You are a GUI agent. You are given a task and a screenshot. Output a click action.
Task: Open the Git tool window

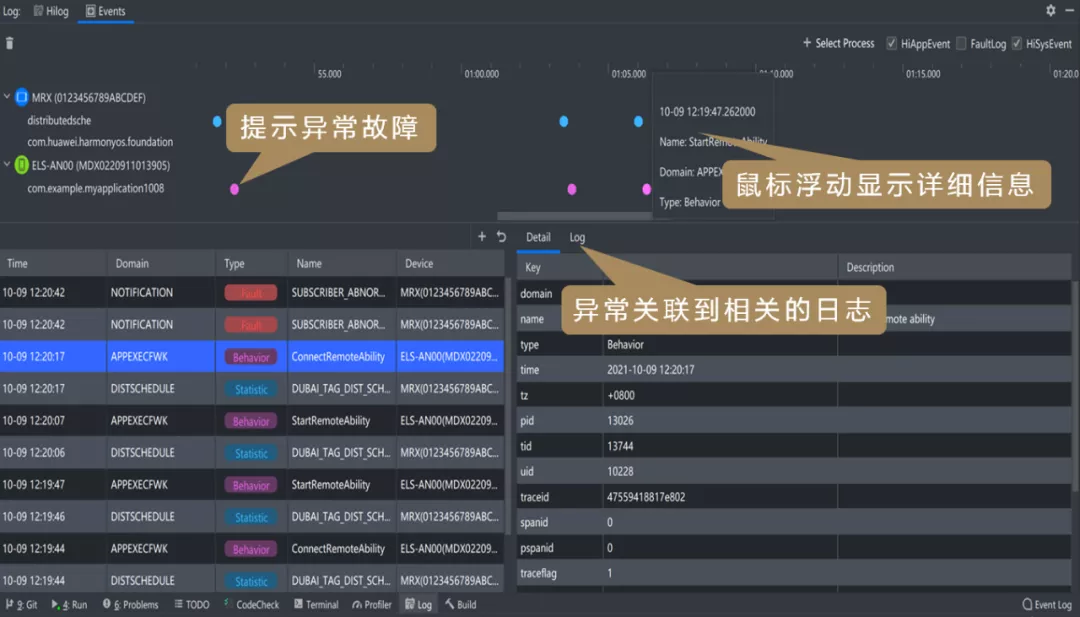(x=22, y=605)
